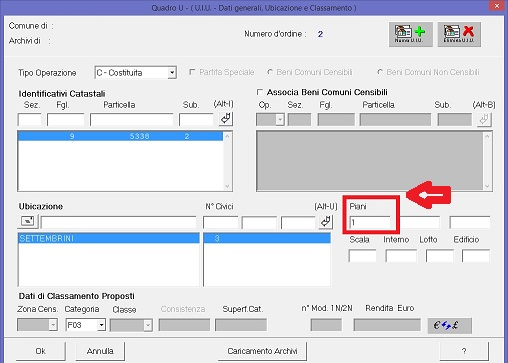Click the first N° Civici input field

(220, 222)
